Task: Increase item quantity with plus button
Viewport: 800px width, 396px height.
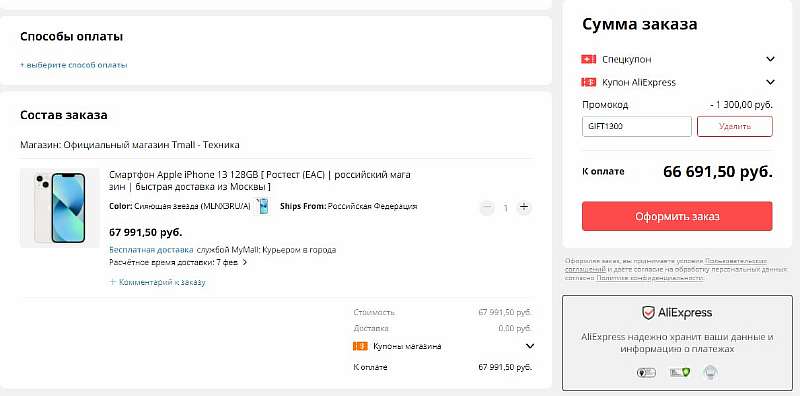Action: pyautogui.click(x=523, y=208)
